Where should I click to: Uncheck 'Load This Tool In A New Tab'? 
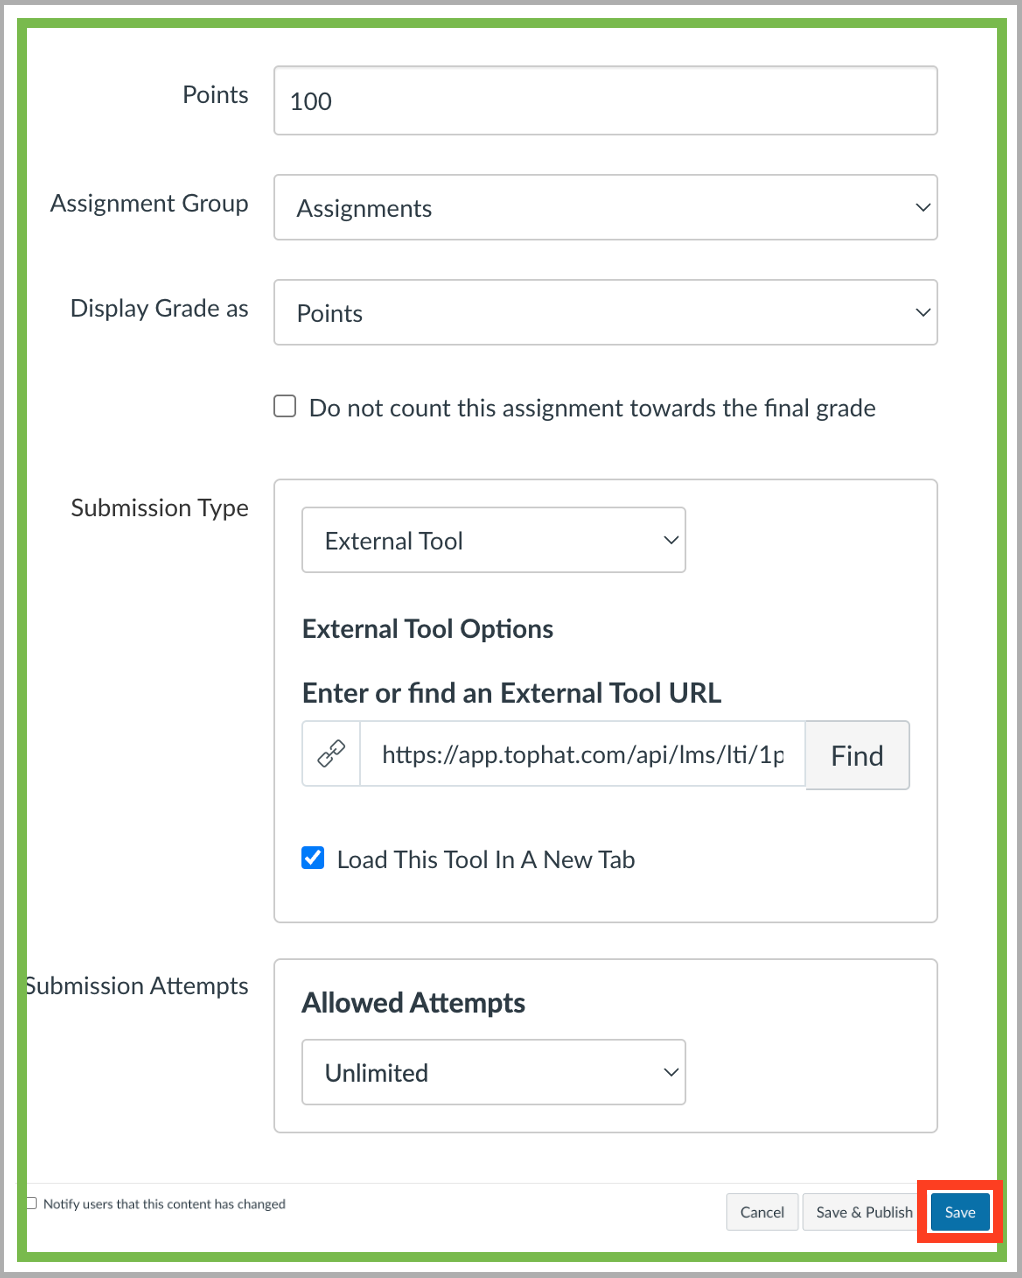click(x=312, y=858)
